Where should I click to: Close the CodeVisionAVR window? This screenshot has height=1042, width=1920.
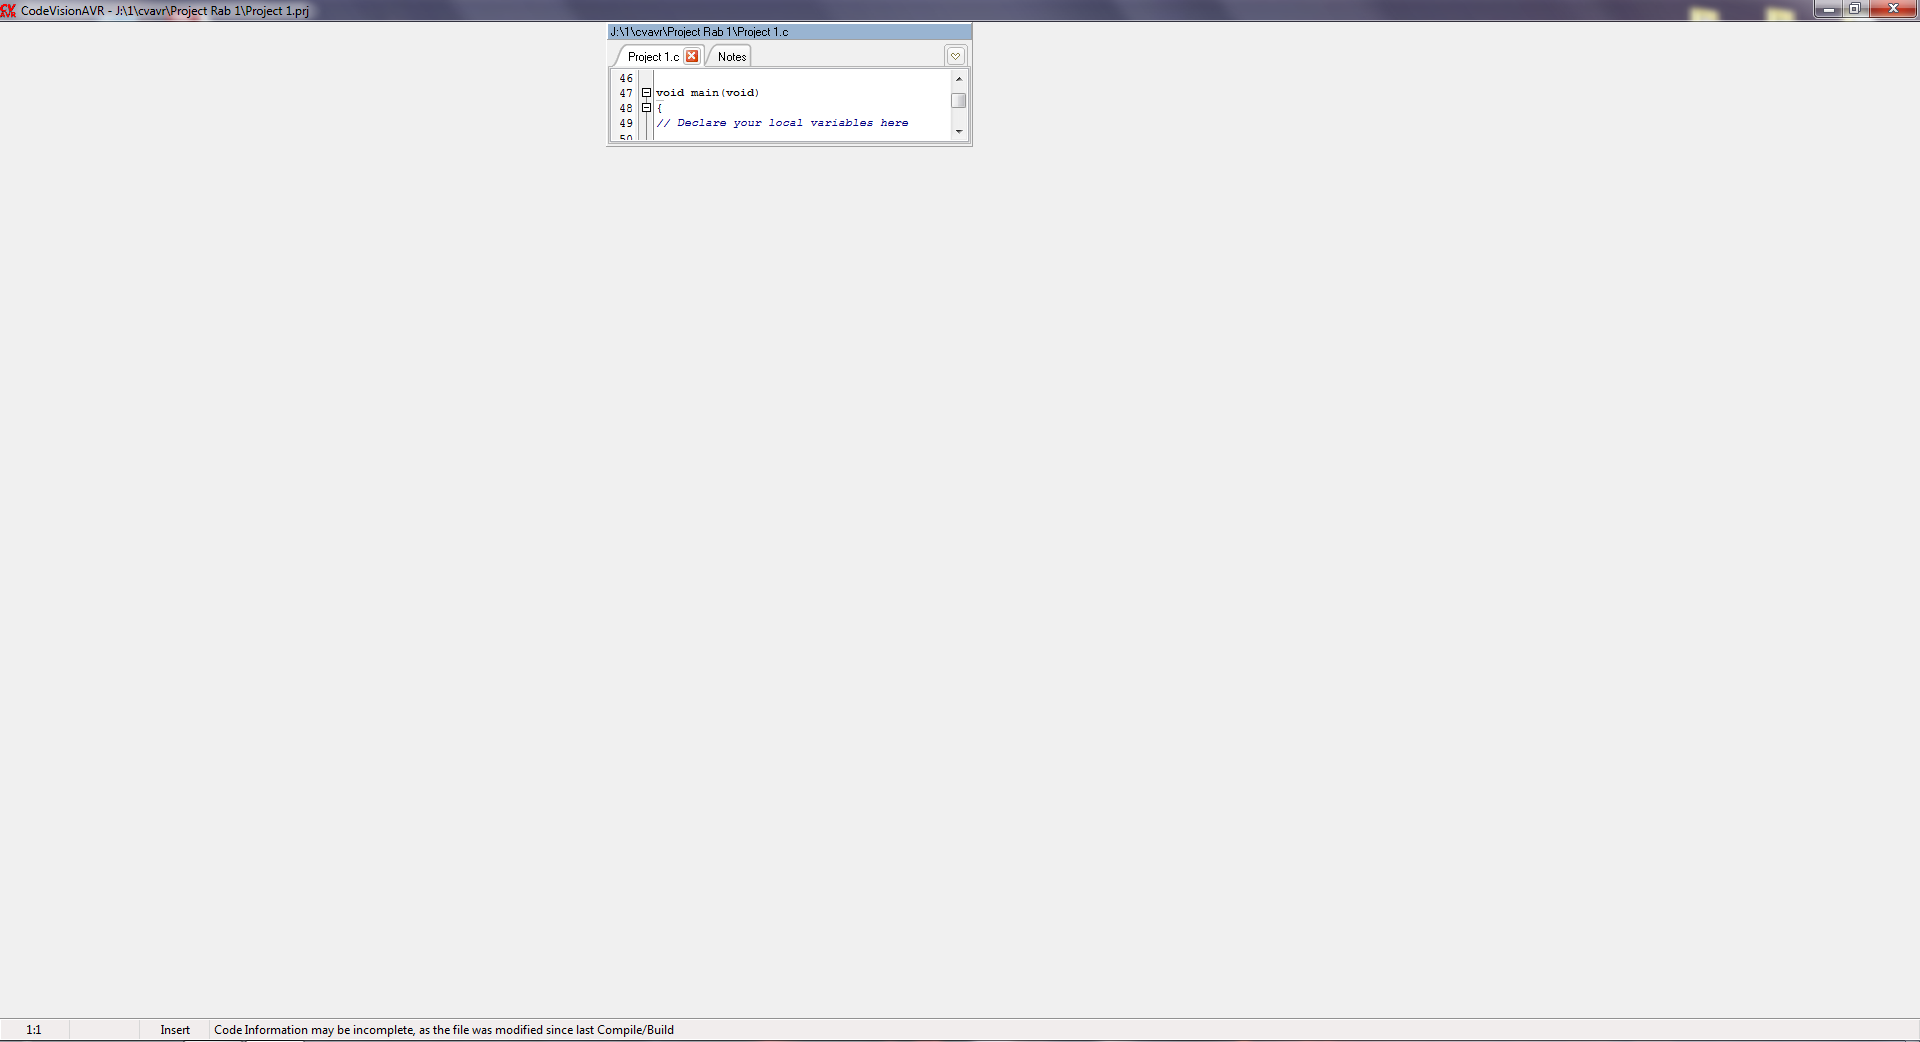point(1893,9)
